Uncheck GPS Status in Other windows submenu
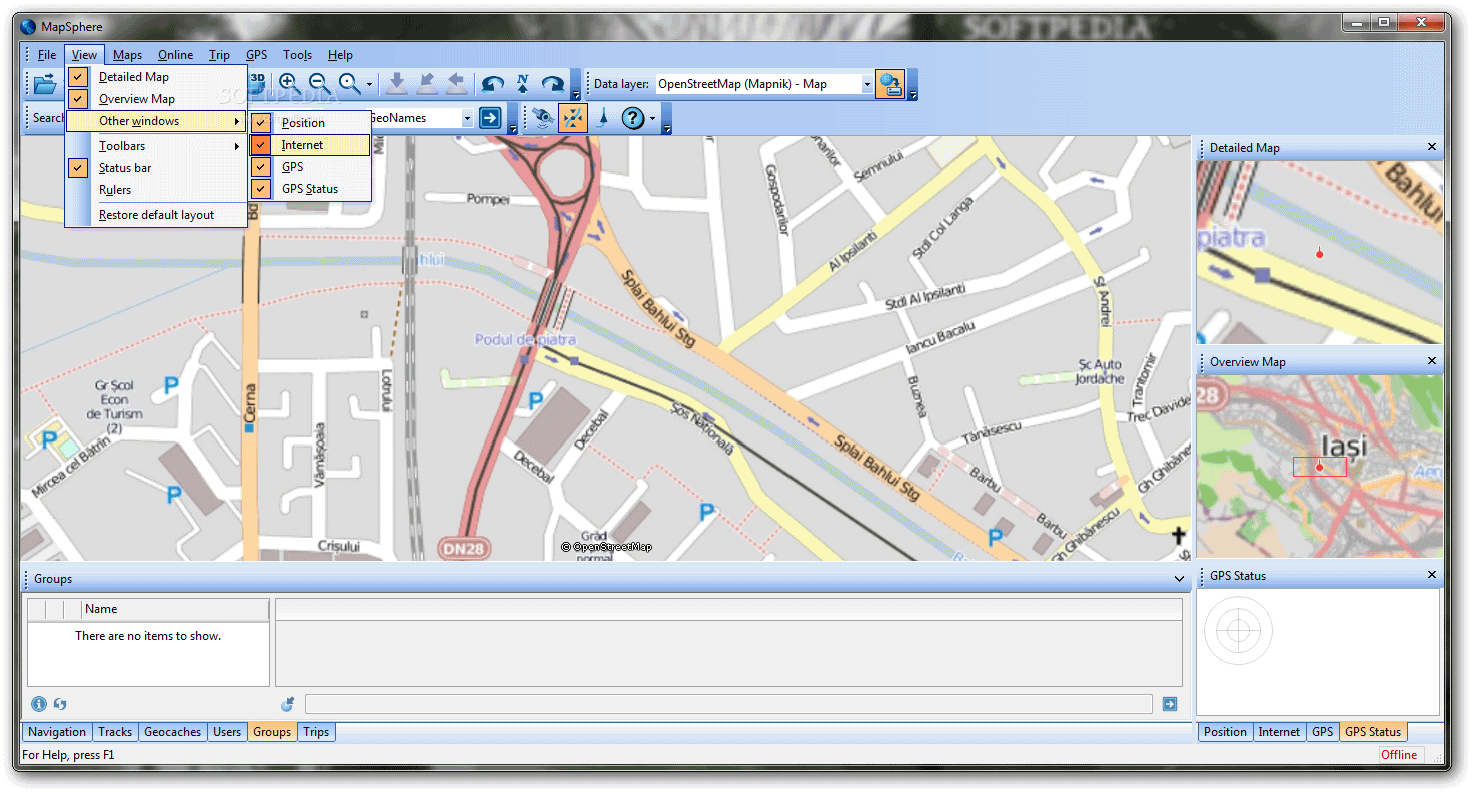Screen dimensions: 1472x792 click(261, 189)
